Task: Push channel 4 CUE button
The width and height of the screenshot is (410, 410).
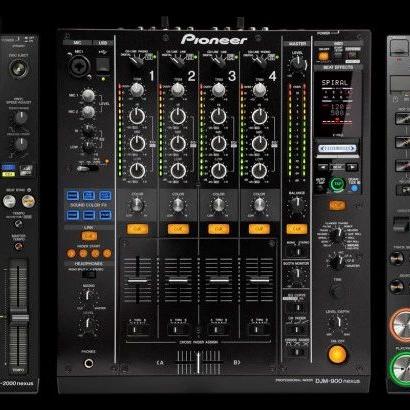Action: click(259, 229)
